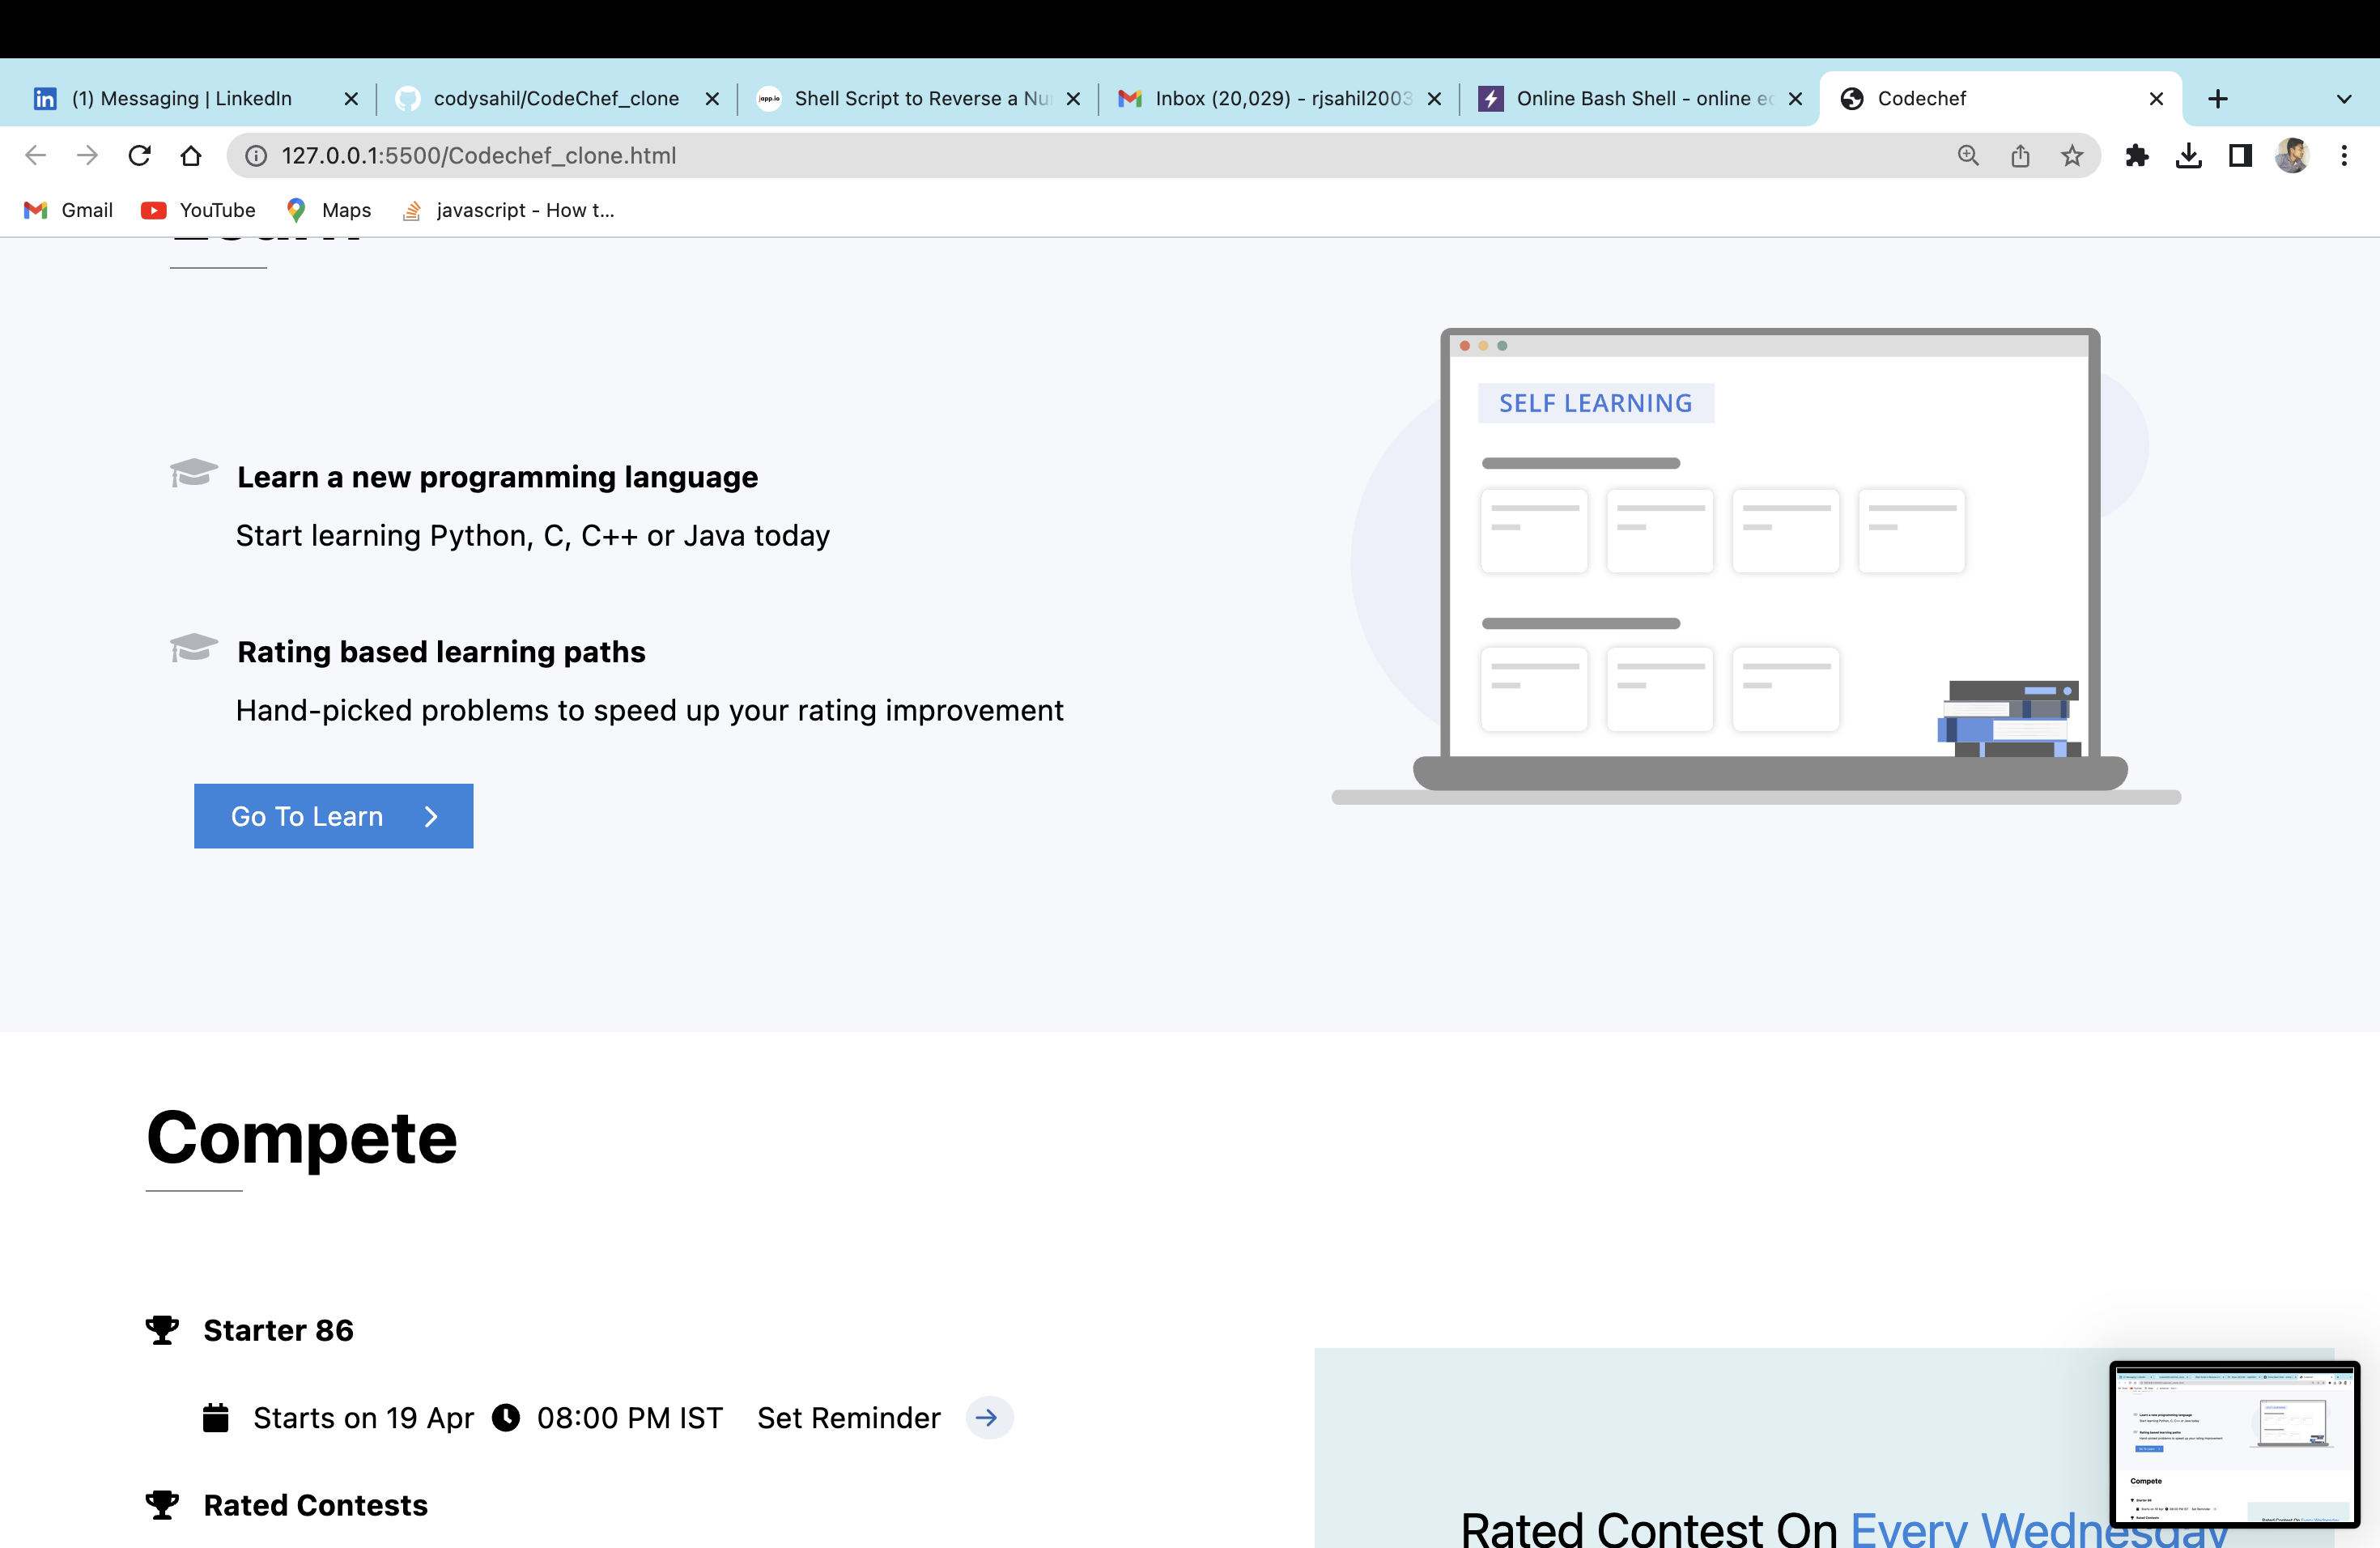Switch to the Inbox Gmail tab
The height and width of the screenshot is (1548, 2380).
click(x=1270, y=98)
